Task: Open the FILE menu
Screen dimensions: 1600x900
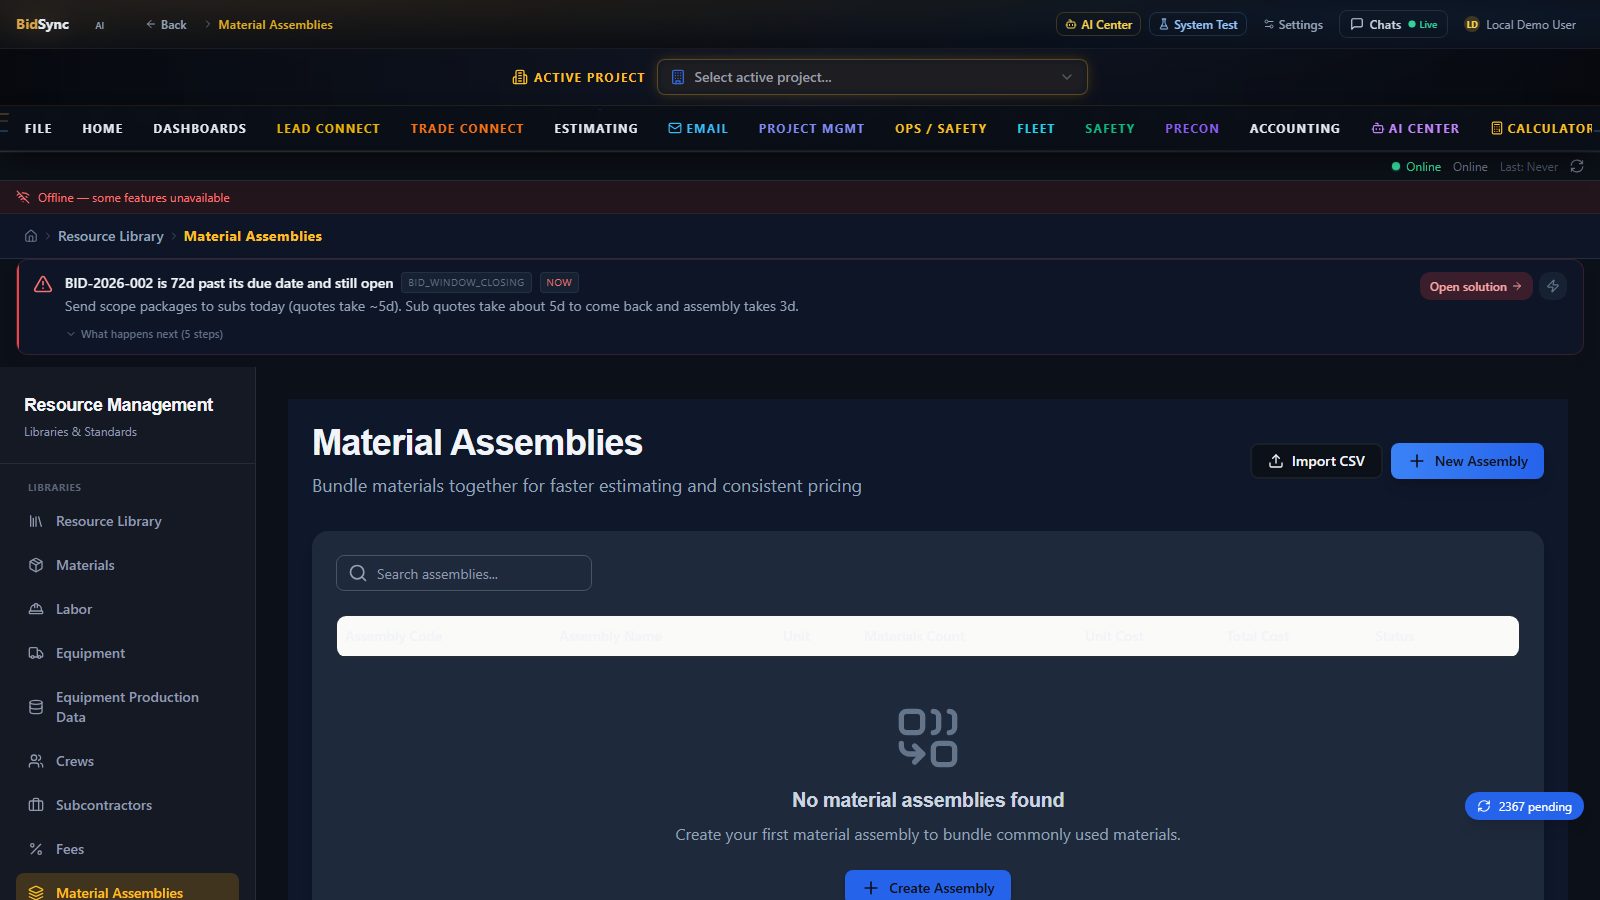Action: pos(38,128)
